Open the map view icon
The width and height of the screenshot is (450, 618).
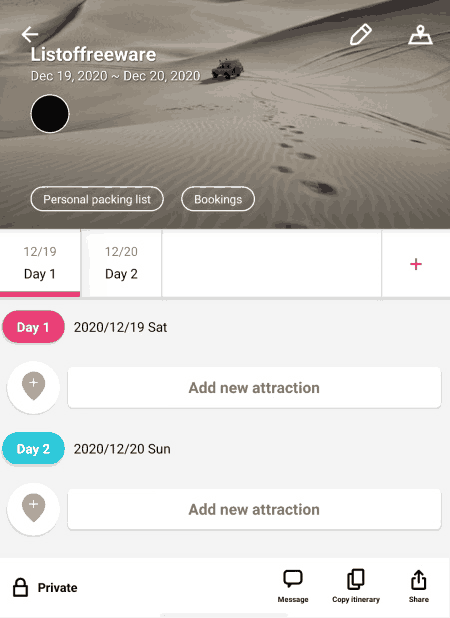(x=420, y=35)
